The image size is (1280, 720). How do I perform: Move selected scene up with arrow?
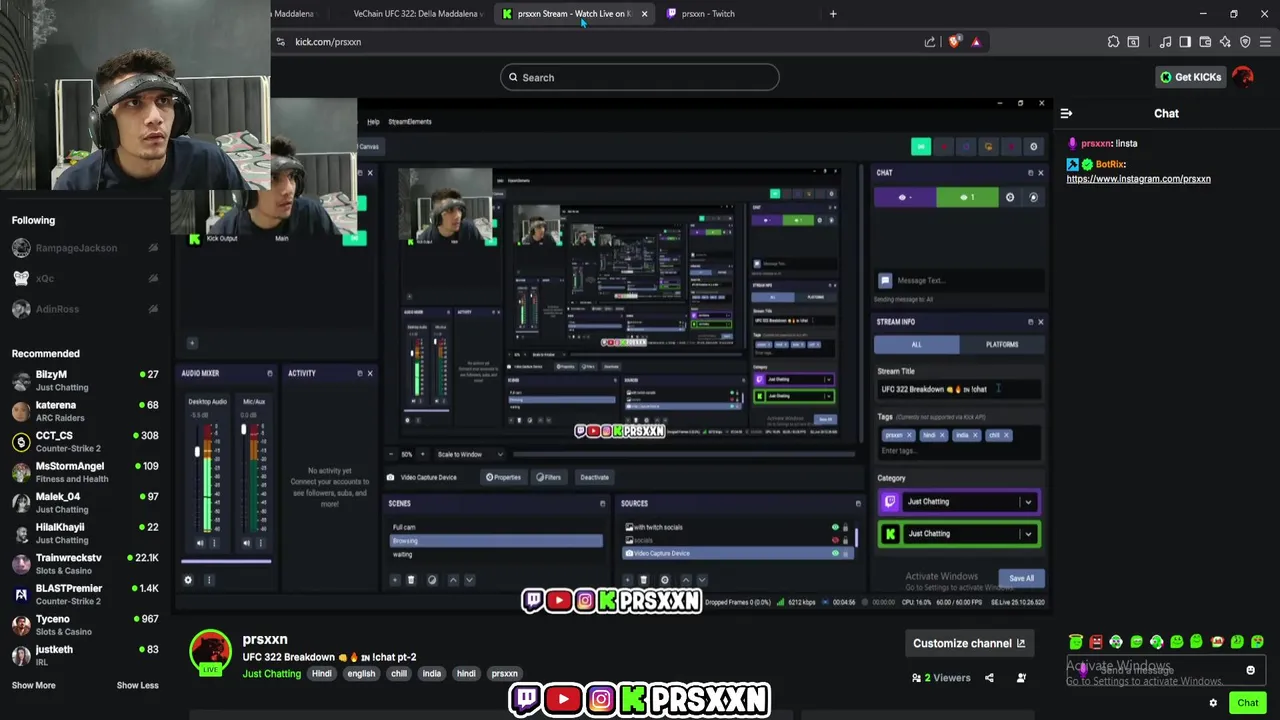[x=453, y=580]
